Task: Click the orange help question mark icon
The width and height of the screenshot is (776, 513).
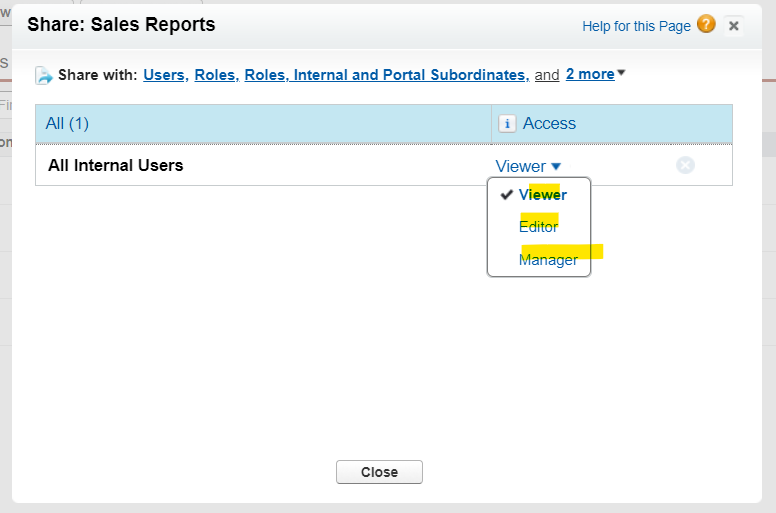Action: pos(706,25)
